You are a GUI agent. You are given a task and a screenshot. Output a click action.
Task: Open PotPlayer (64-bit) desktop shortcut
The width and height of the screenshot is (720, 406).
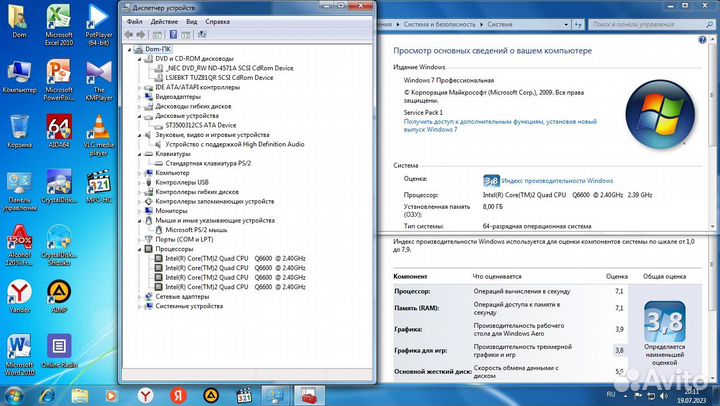(x=99, y=24)
